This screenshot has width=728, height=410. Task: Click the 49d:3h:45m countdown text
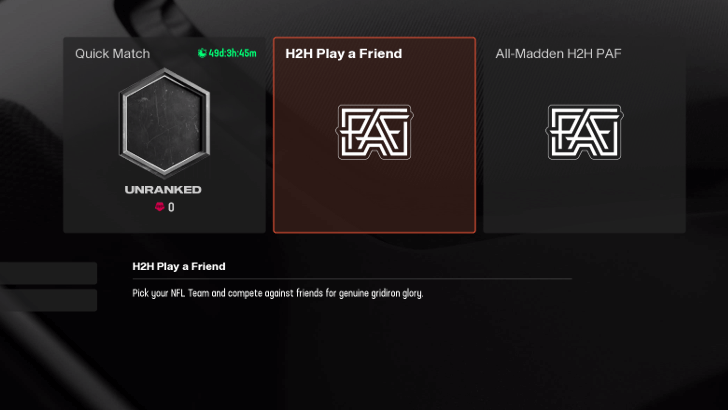[x=232, y=53]
